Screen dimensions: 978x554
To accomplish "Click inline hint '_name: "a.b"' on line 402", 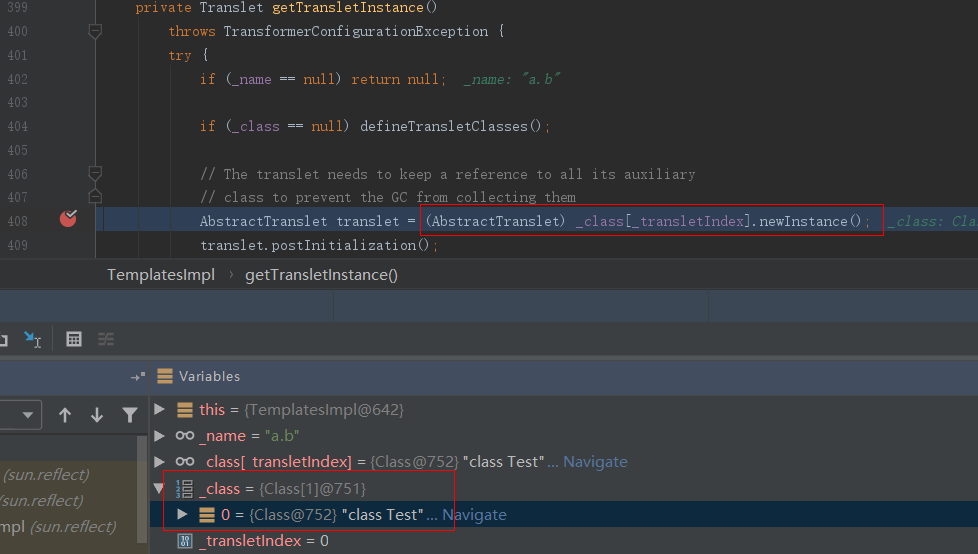I will (512, 79).
